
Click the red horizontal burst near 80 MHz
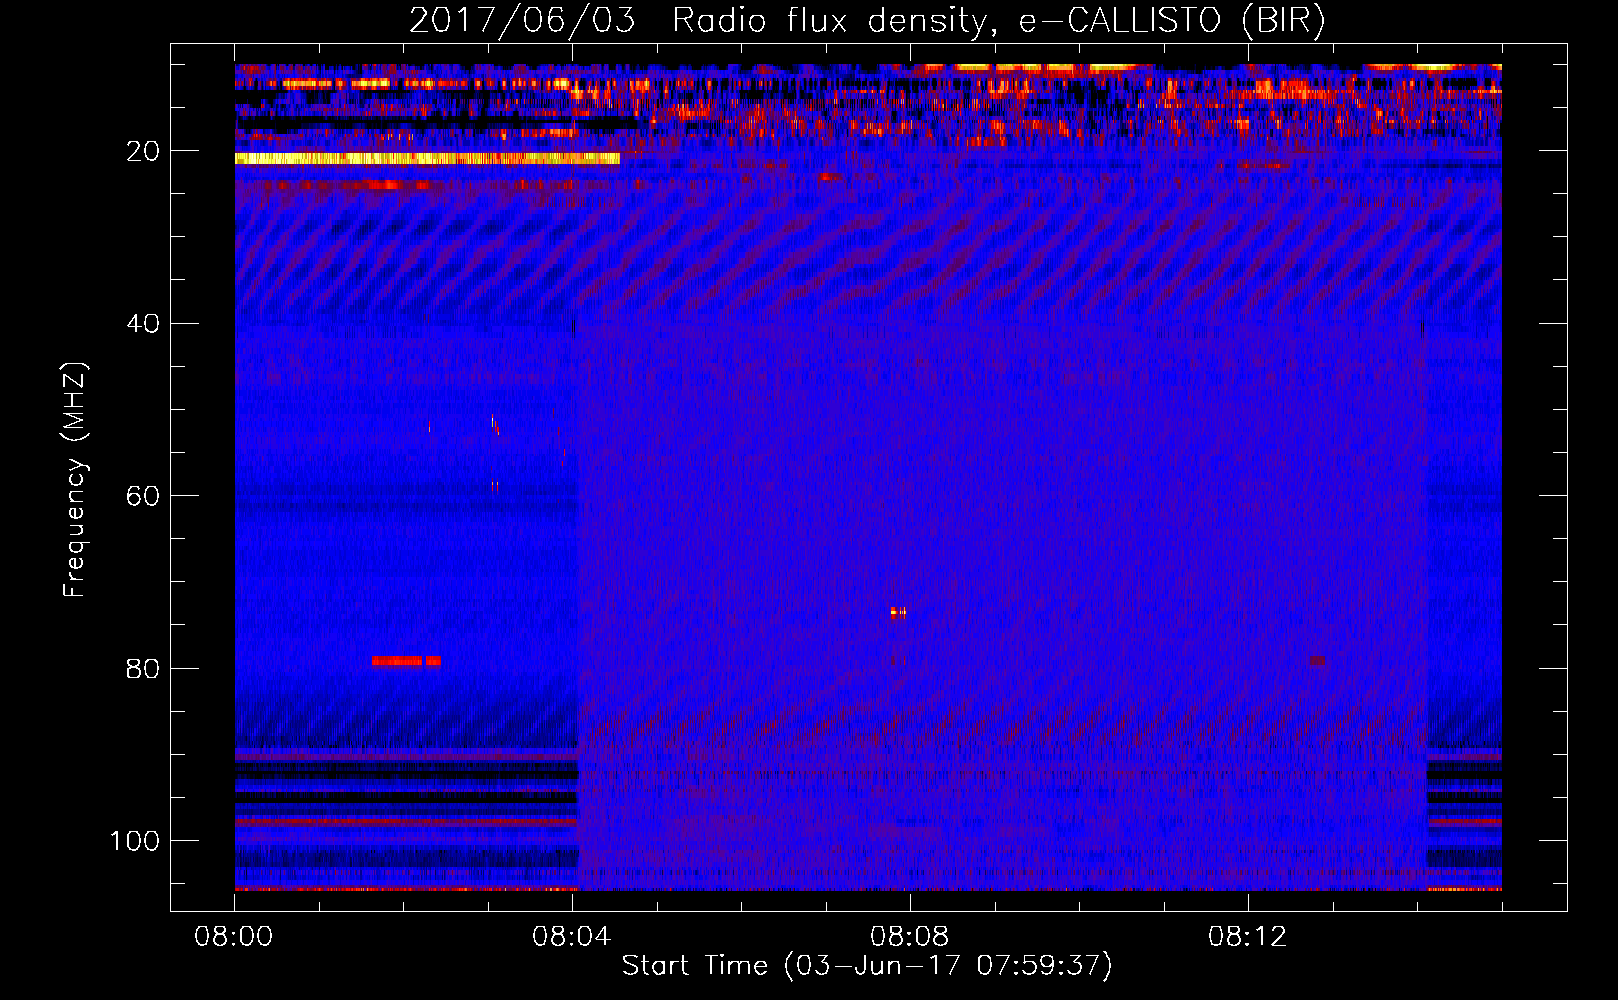(x=406, y=661)
